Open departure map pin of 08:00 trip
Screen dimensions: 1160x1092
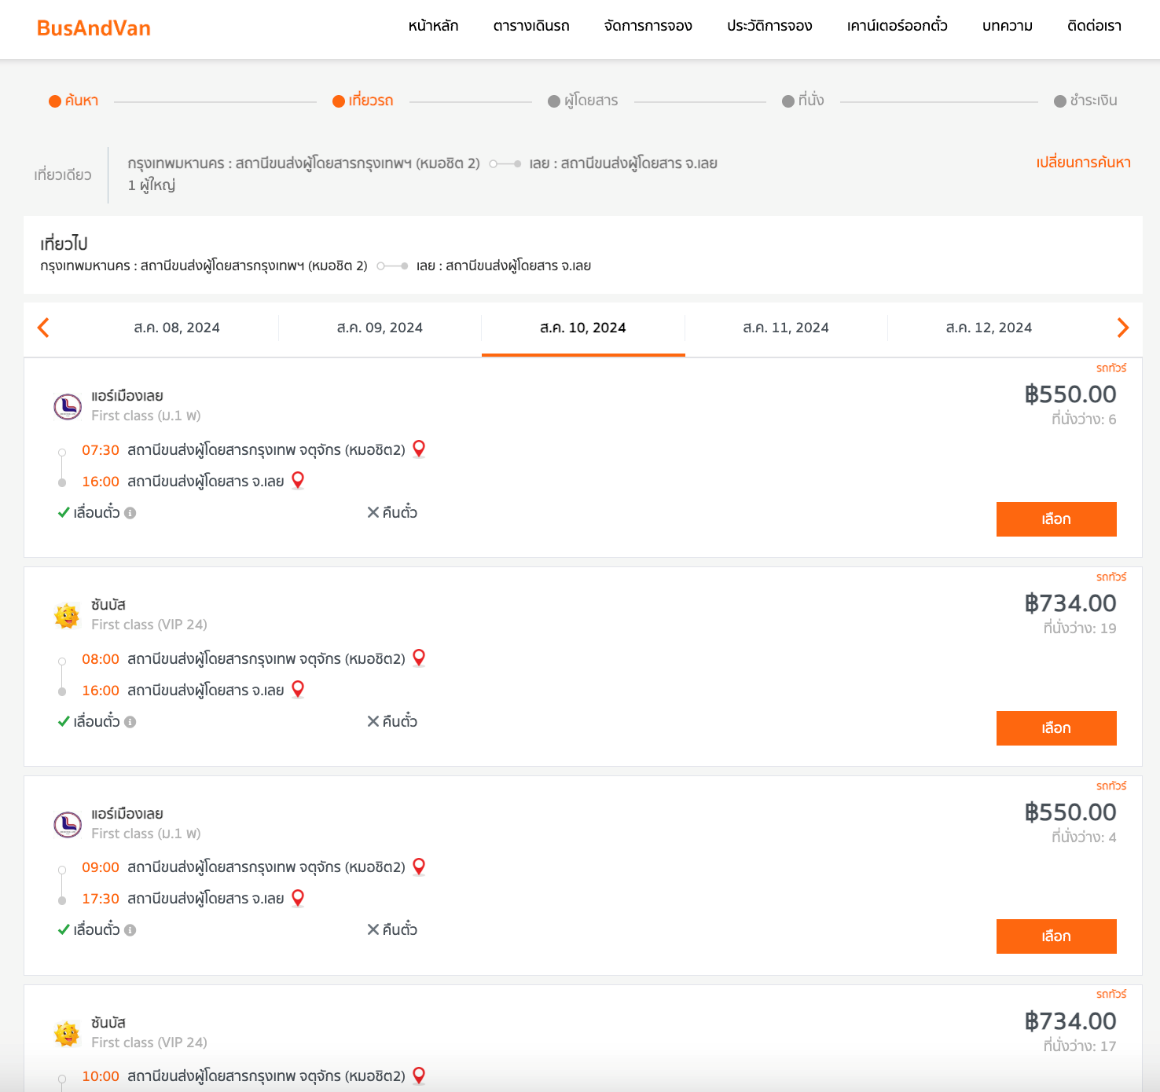(x=419, y=658)
